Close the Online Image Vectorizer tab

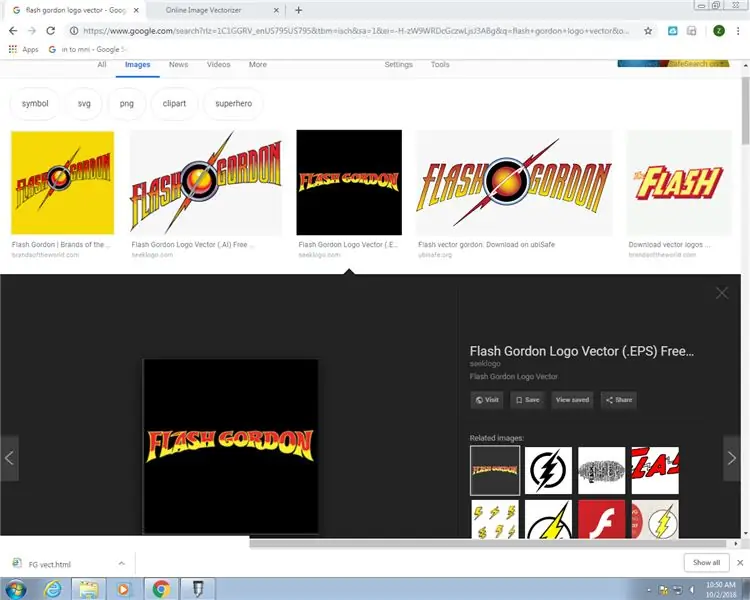[276, 10]
